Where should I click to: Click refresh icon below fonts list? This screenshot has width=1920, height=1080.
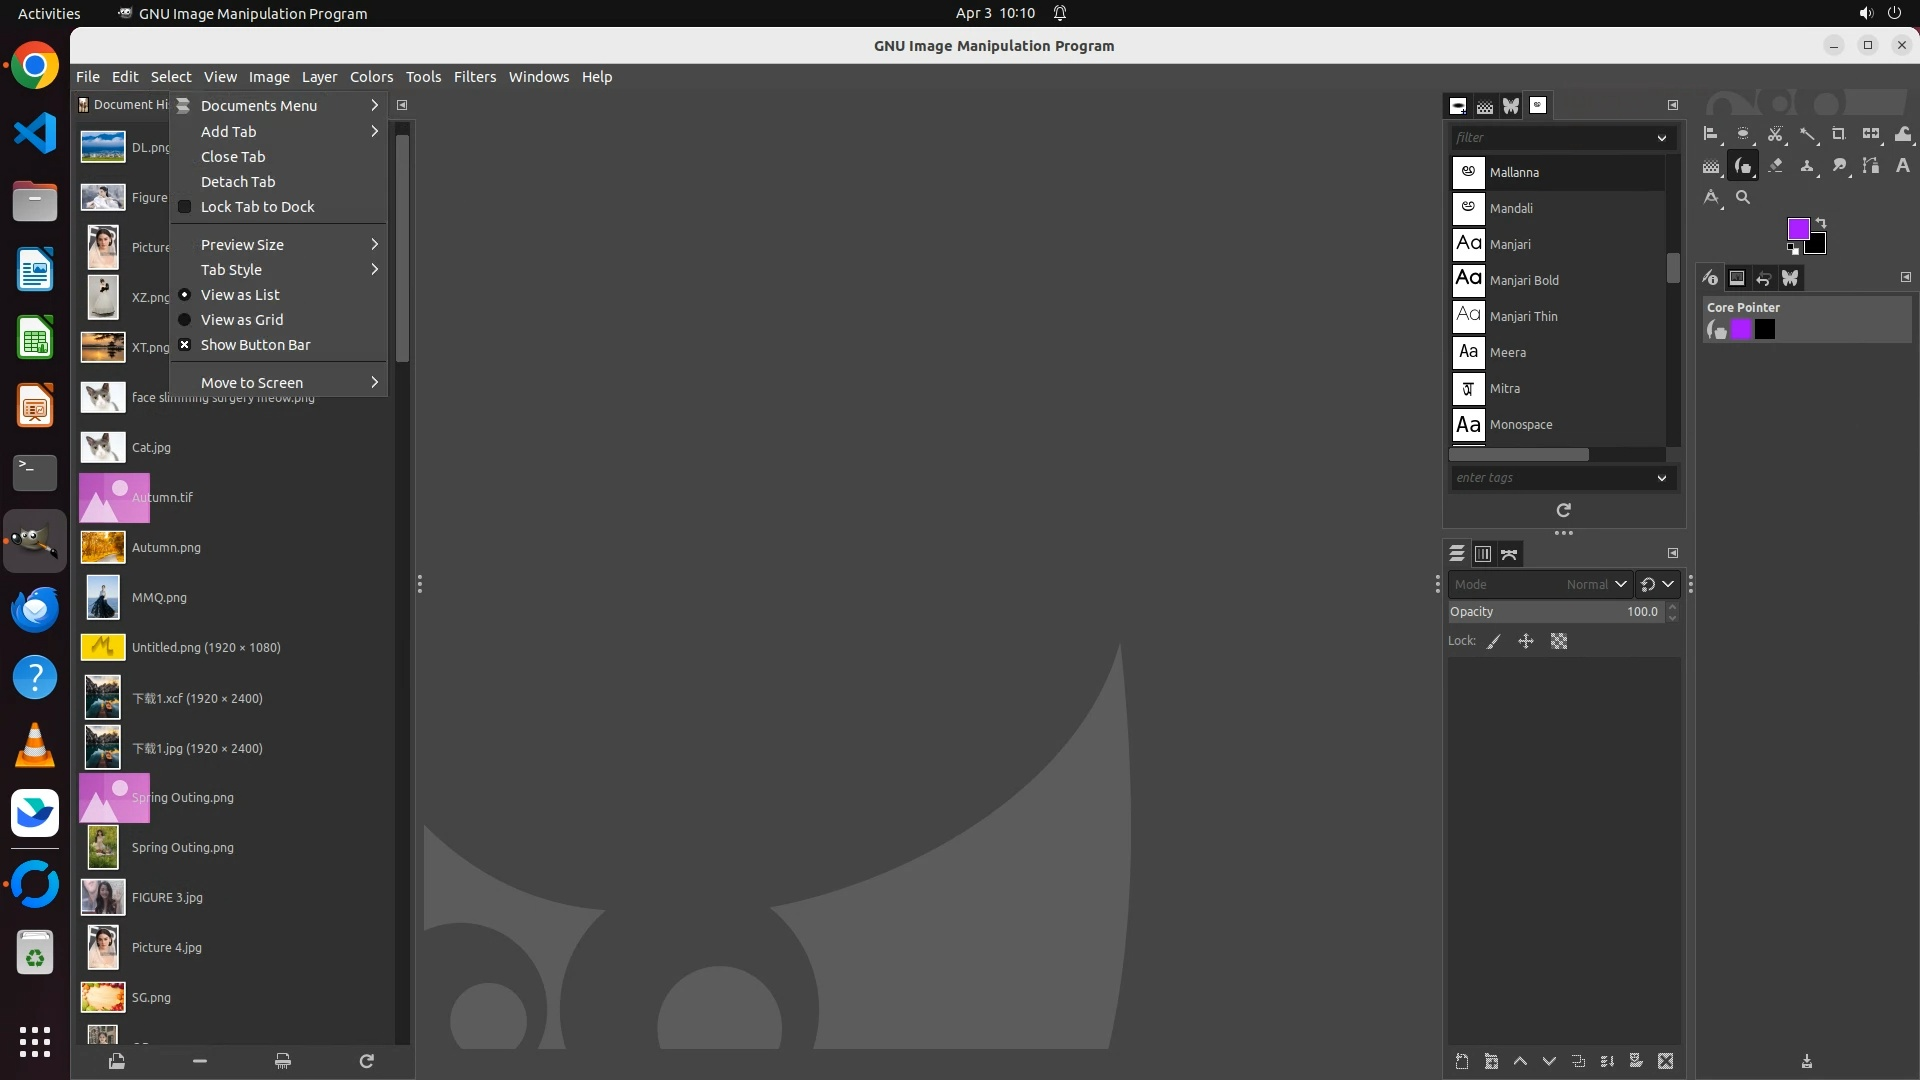pyautogui.click(x=1563, y=510)
